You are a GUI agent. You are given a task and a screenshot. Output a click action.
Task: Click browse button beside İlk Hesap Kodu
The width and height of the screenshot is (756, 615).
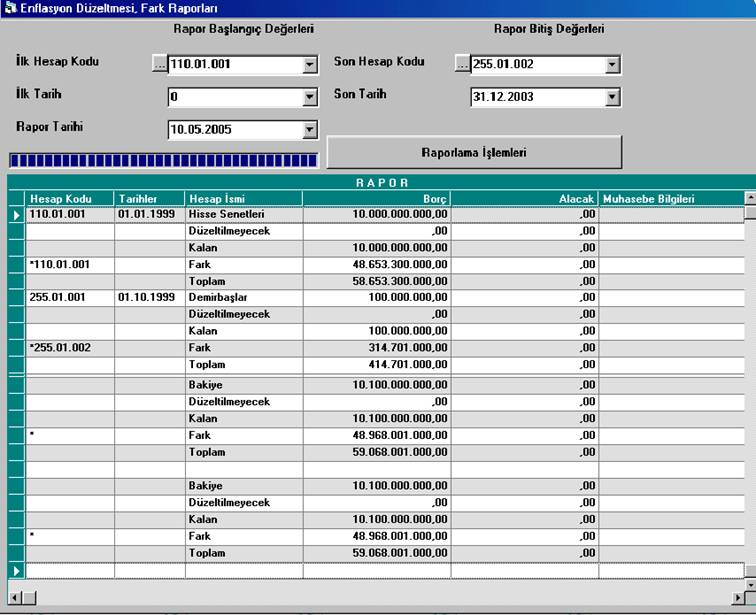click(159, 65)
